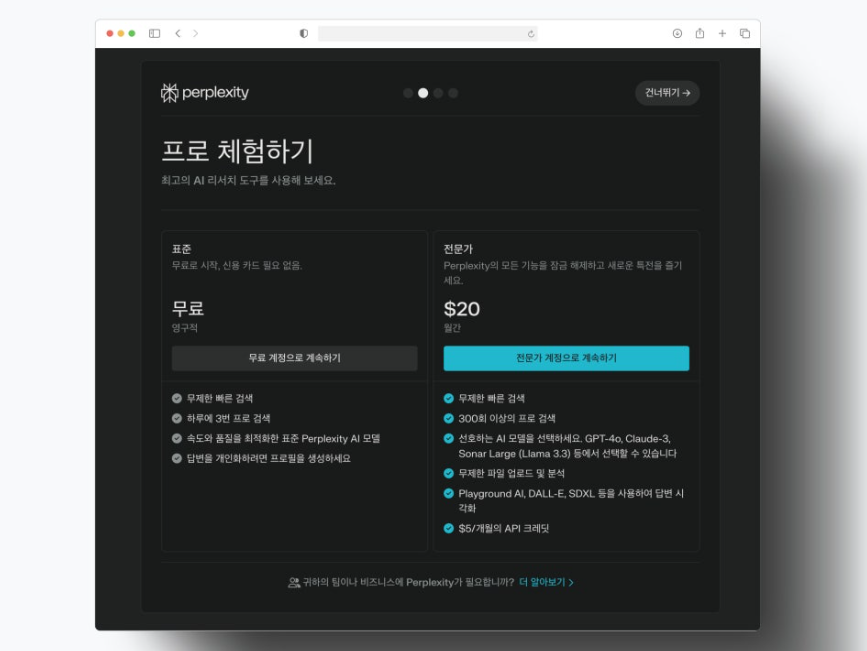Viewport: 867px width, 651px height.
Task: Click the Perplexity logo icon
Action: [170, 93]
